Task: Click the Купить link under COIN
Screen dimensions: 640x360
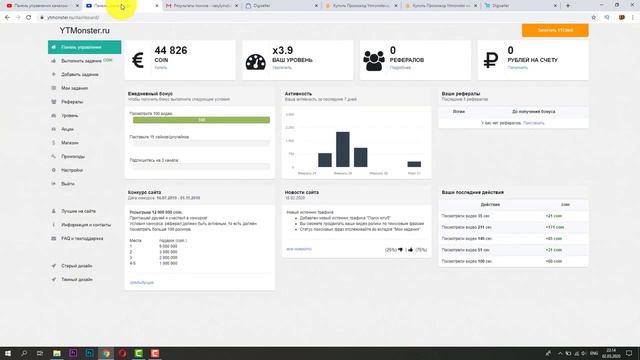Action: click(x=161, y=68)
